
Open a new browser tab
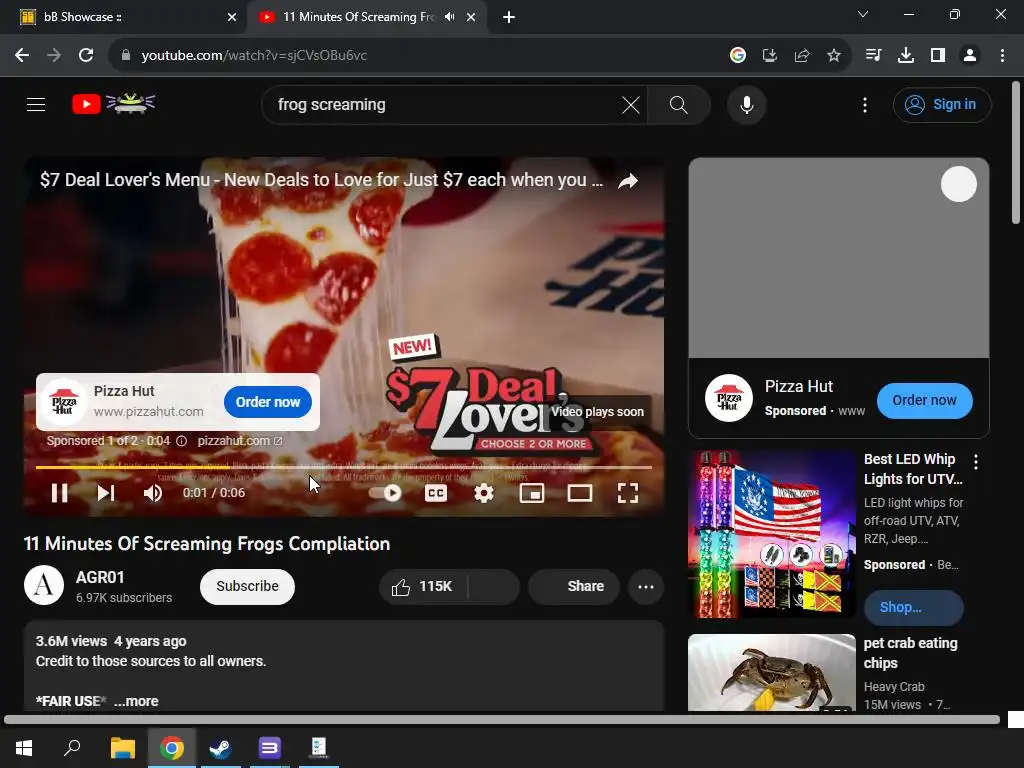509,18
